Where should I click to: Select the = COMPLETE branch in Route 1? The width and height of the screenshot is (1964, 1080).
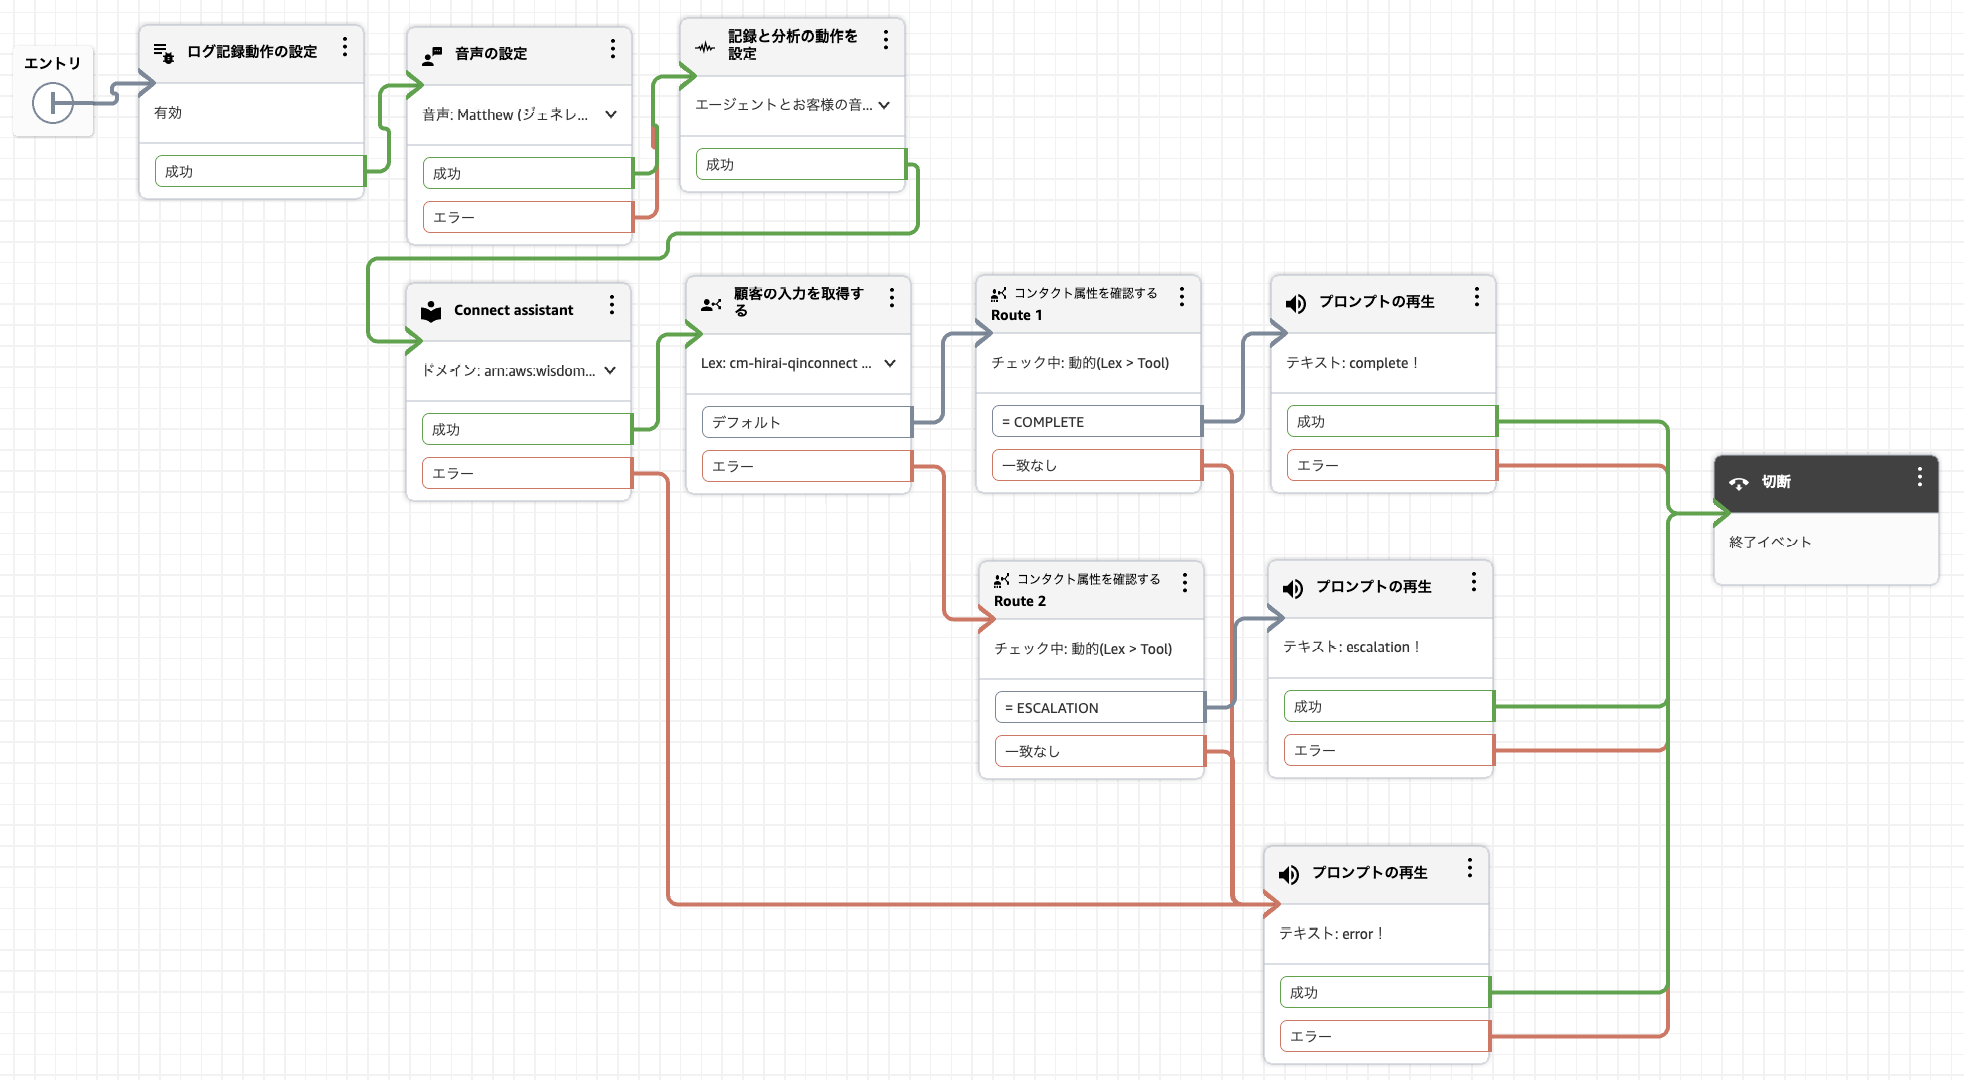click(x=1095, y=422)
